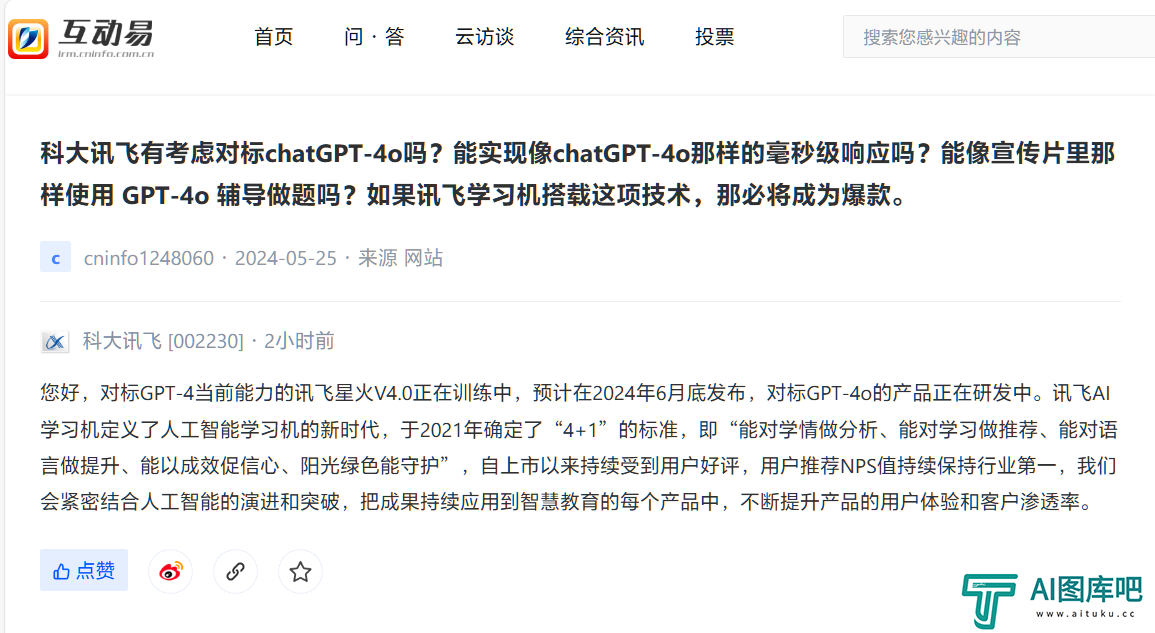Click the cninfo1248060 user avatar
The image size is (1155, 633).
click(55, 257)
